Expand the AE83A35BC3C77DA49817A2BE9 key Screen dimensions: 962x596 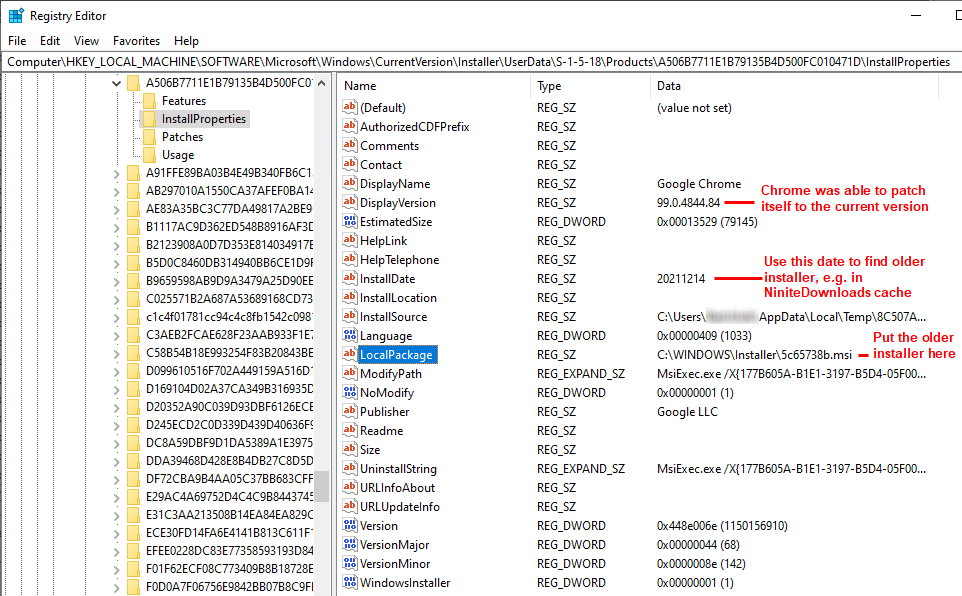tap(117, 209)
